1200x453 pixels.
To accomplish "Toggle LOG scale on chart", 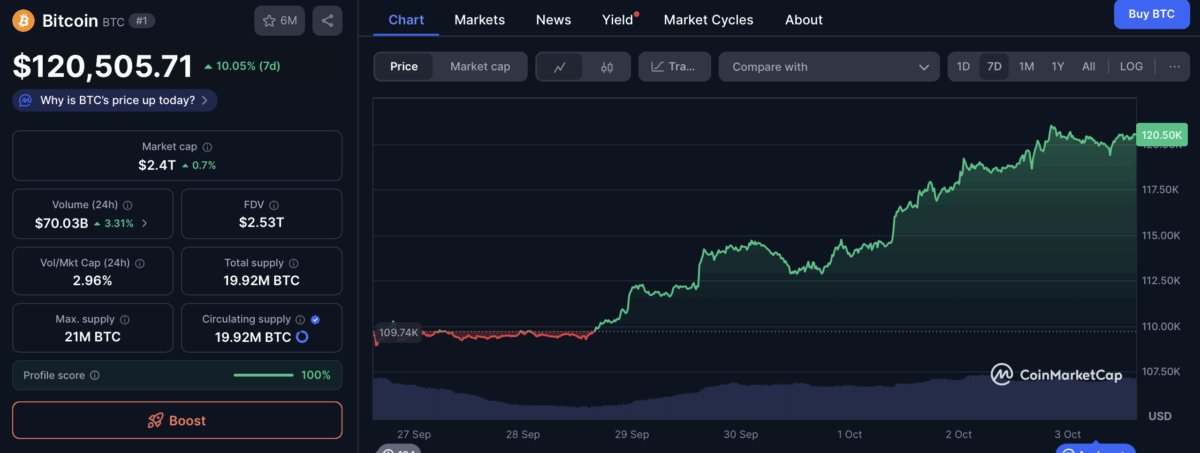I will (x=1131, y=67).
